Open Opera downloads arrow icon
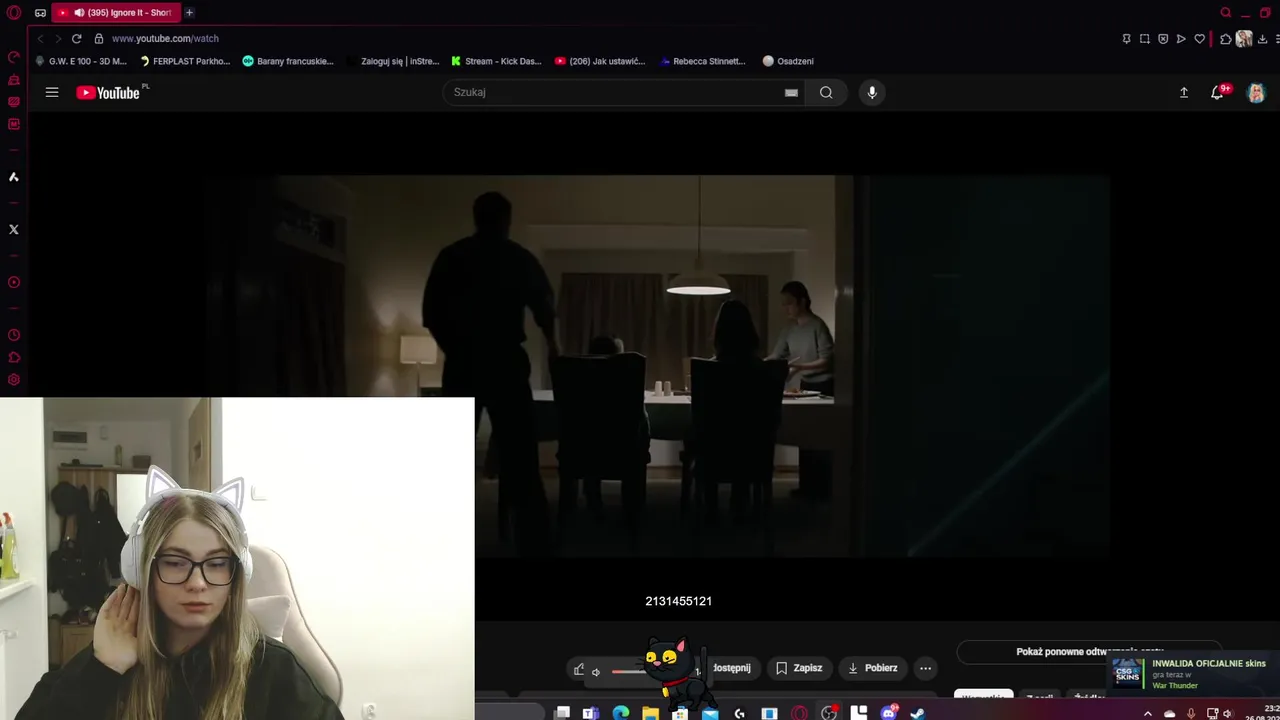Viewport: 1280px width, 720px height. 1263,39
